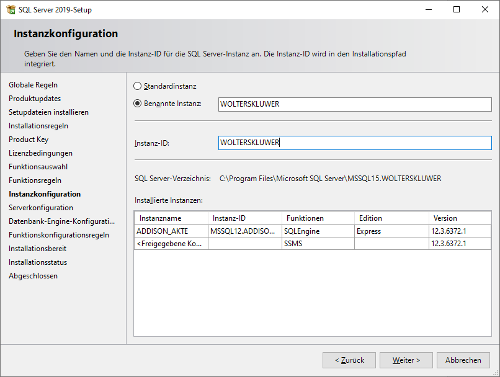
Task: Select the Benannte Instanz radio button
Action: coord(137,103)
